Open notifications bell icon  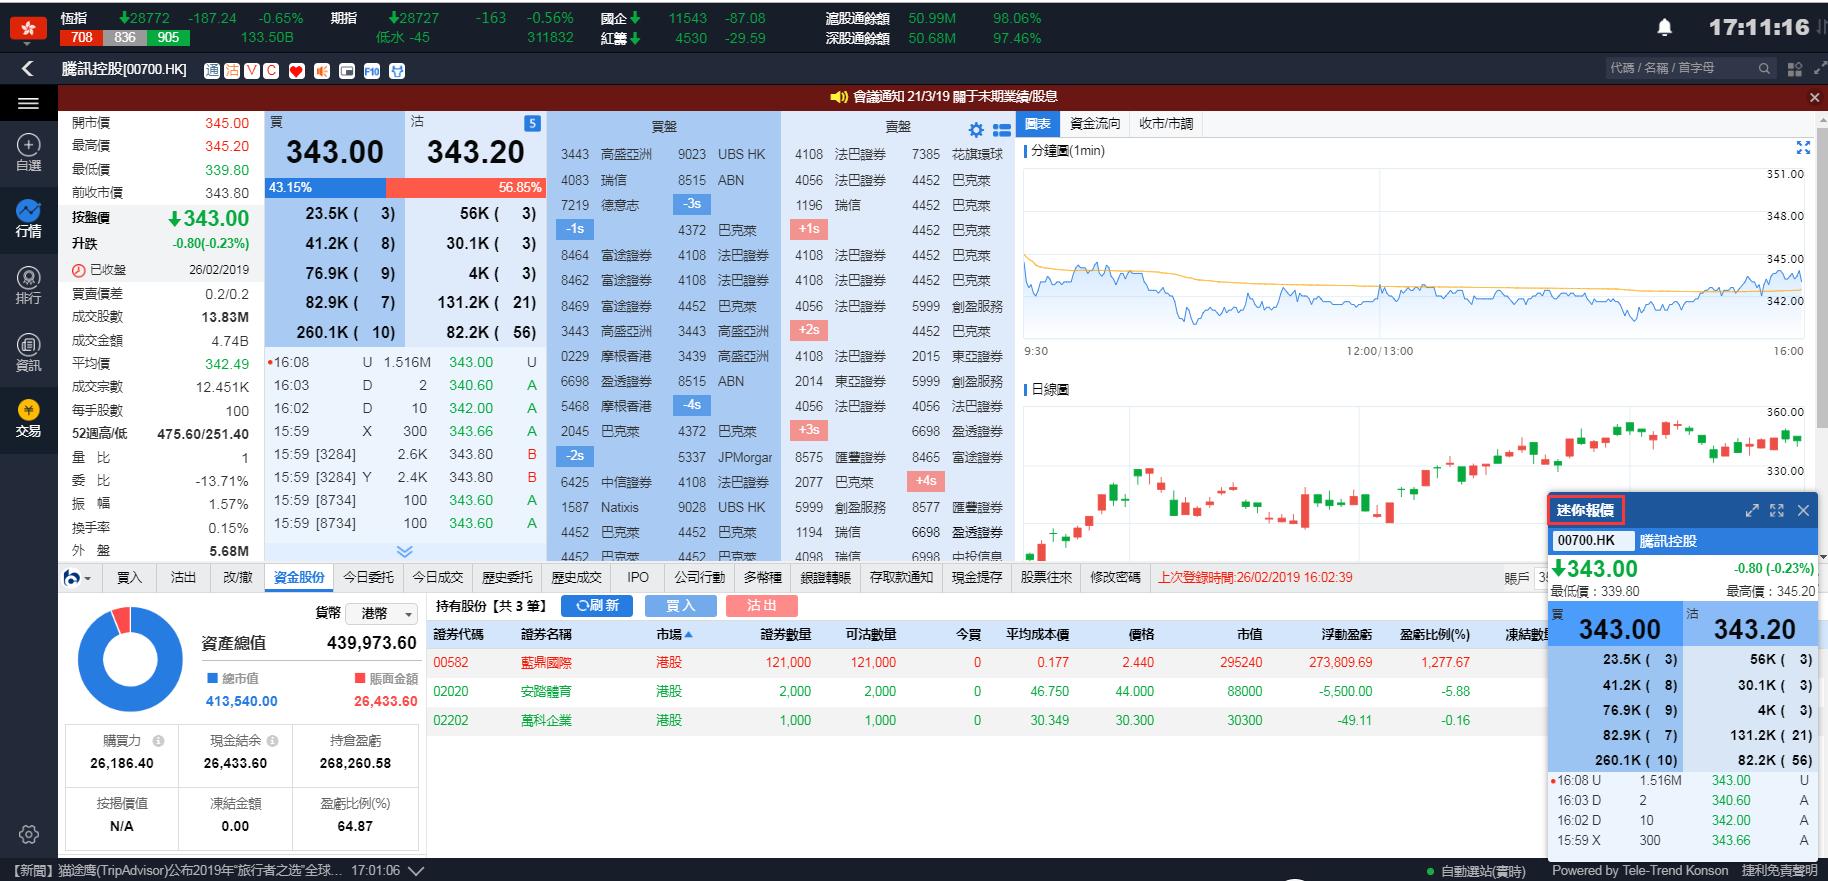[1665, 28]
